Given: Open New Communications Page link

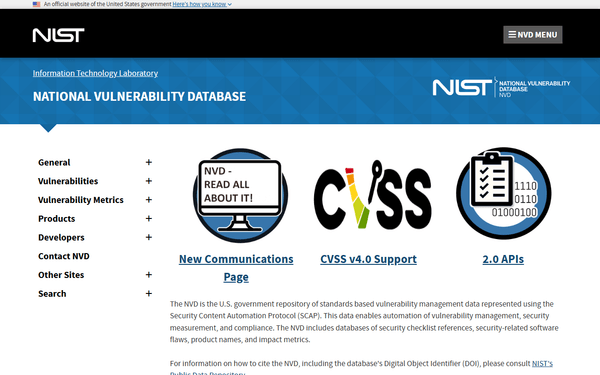Looking at the screenshot, I should coord(236,268).
